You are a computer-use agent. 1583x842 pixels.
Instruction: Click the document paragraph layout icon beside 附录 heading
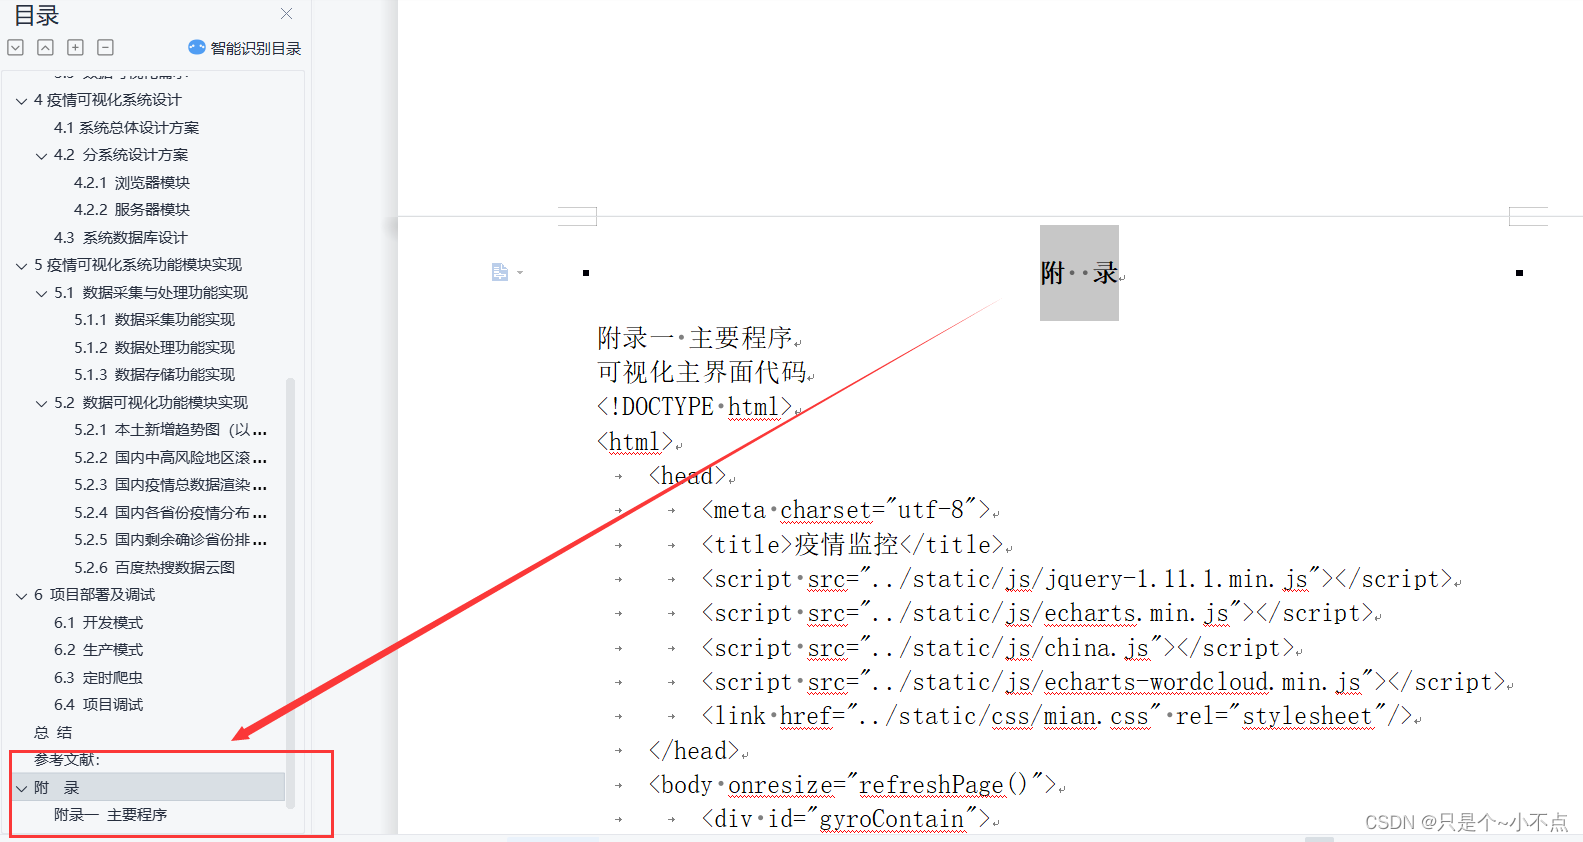[x=500, y=272]
